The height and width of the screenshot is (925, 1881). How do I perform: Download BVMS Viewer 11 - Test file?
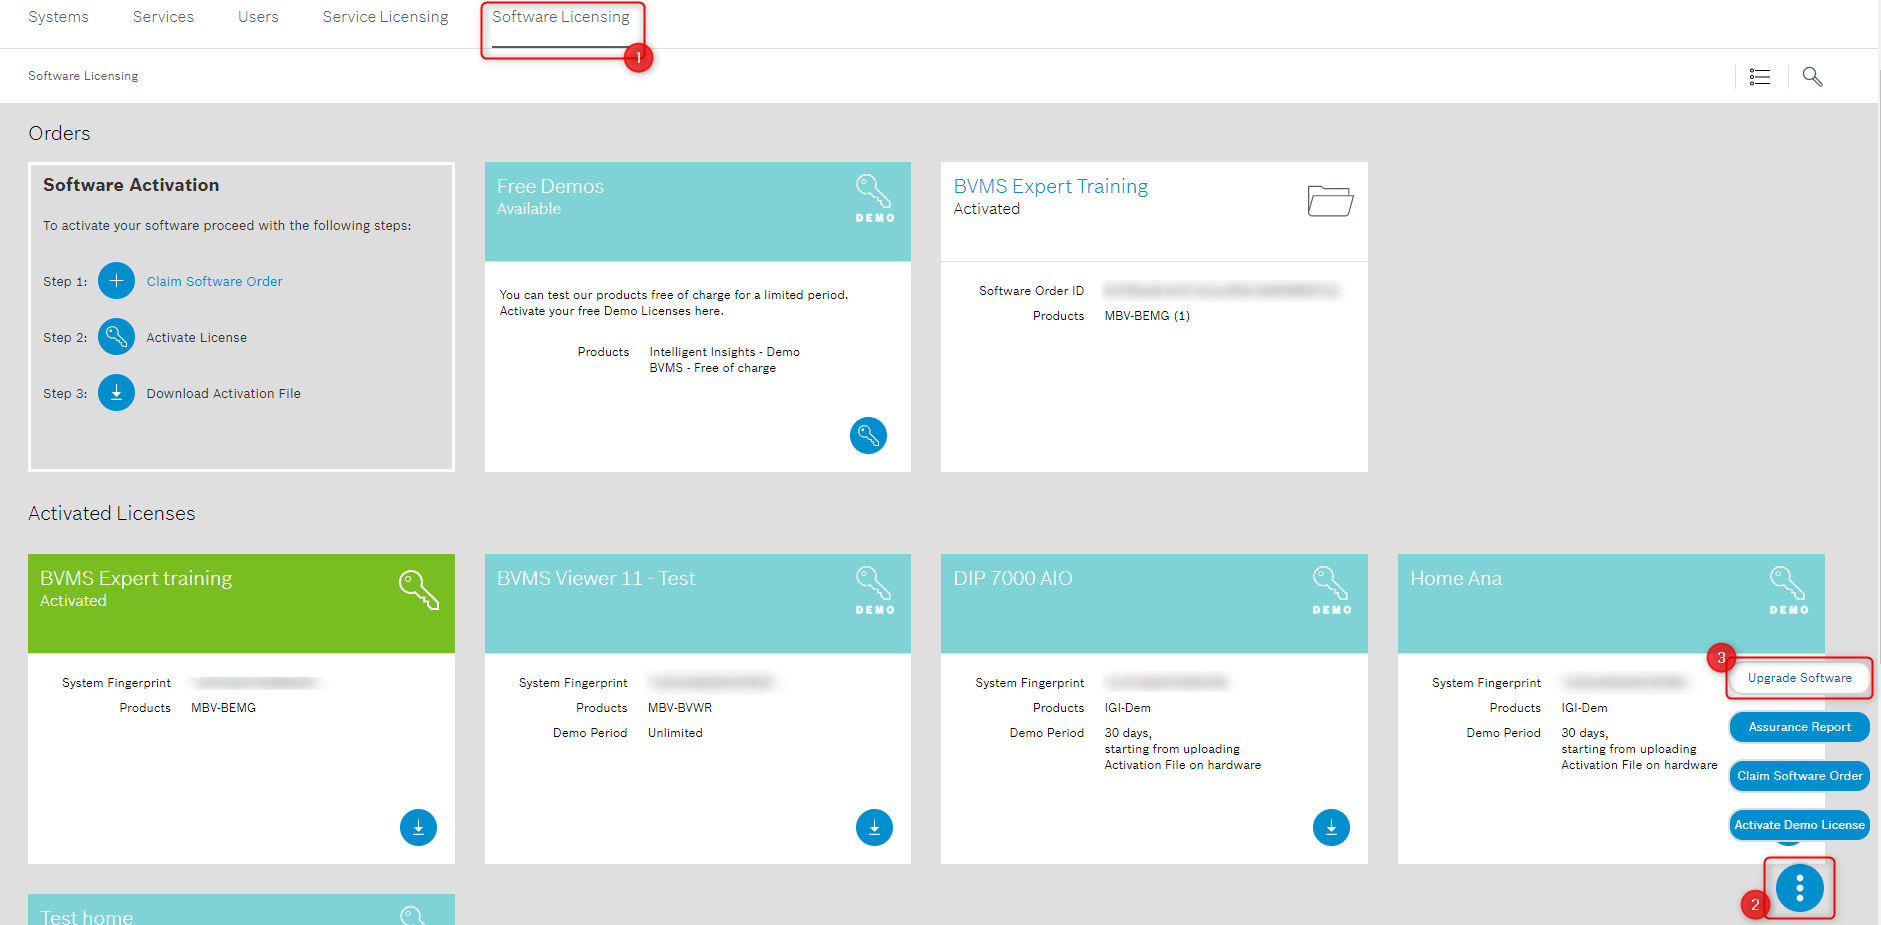(874, 827)
